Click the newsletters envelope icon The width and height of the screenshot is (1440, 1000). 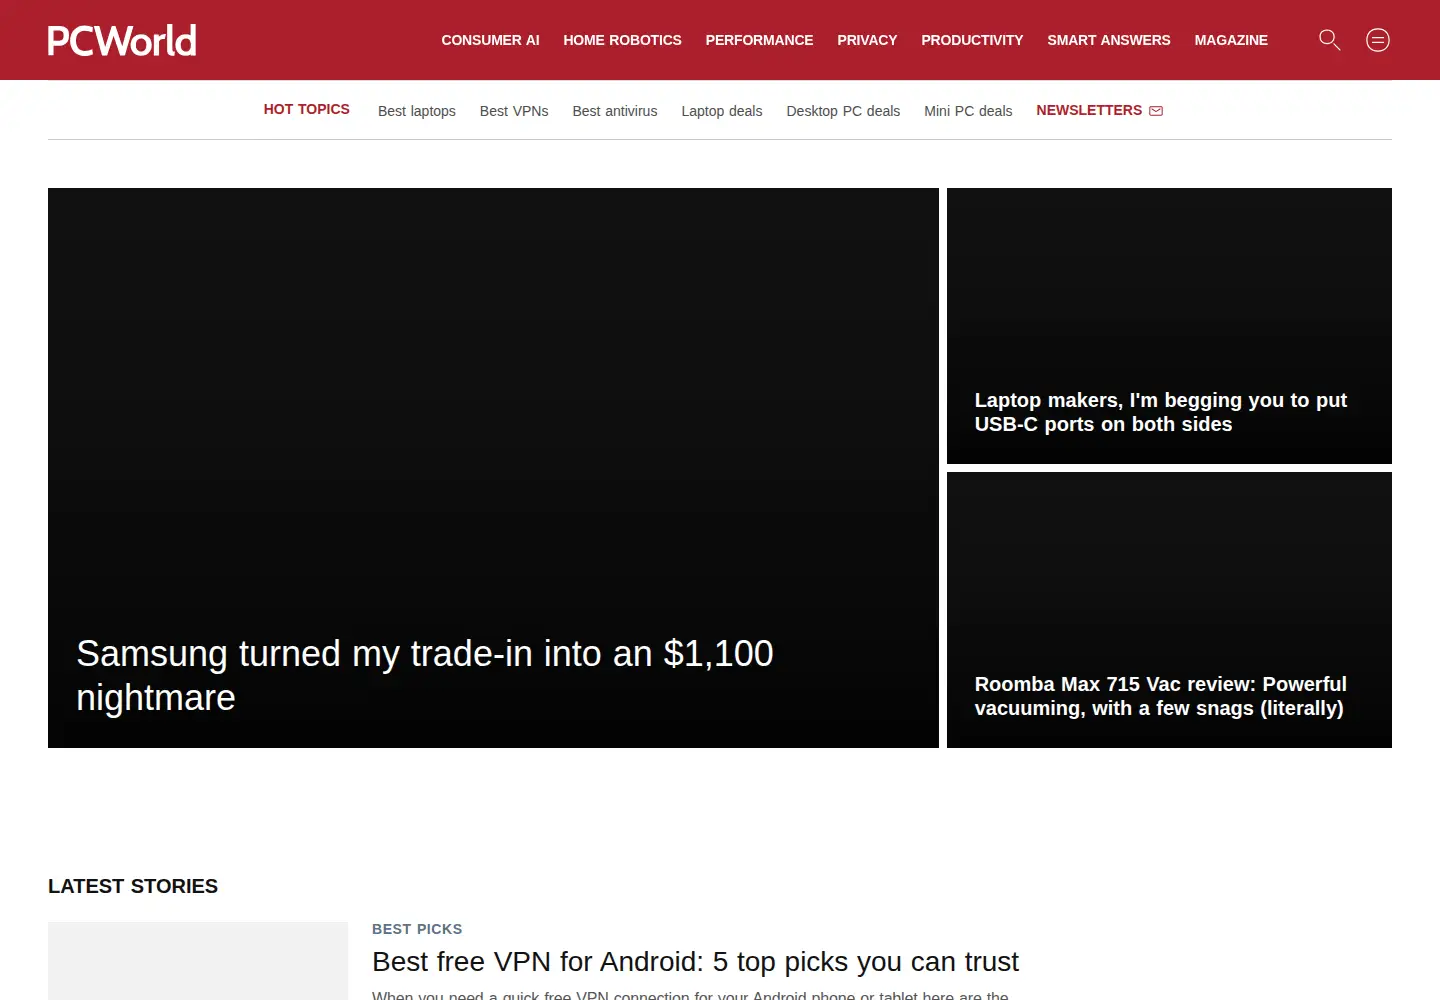(1156, 111)
